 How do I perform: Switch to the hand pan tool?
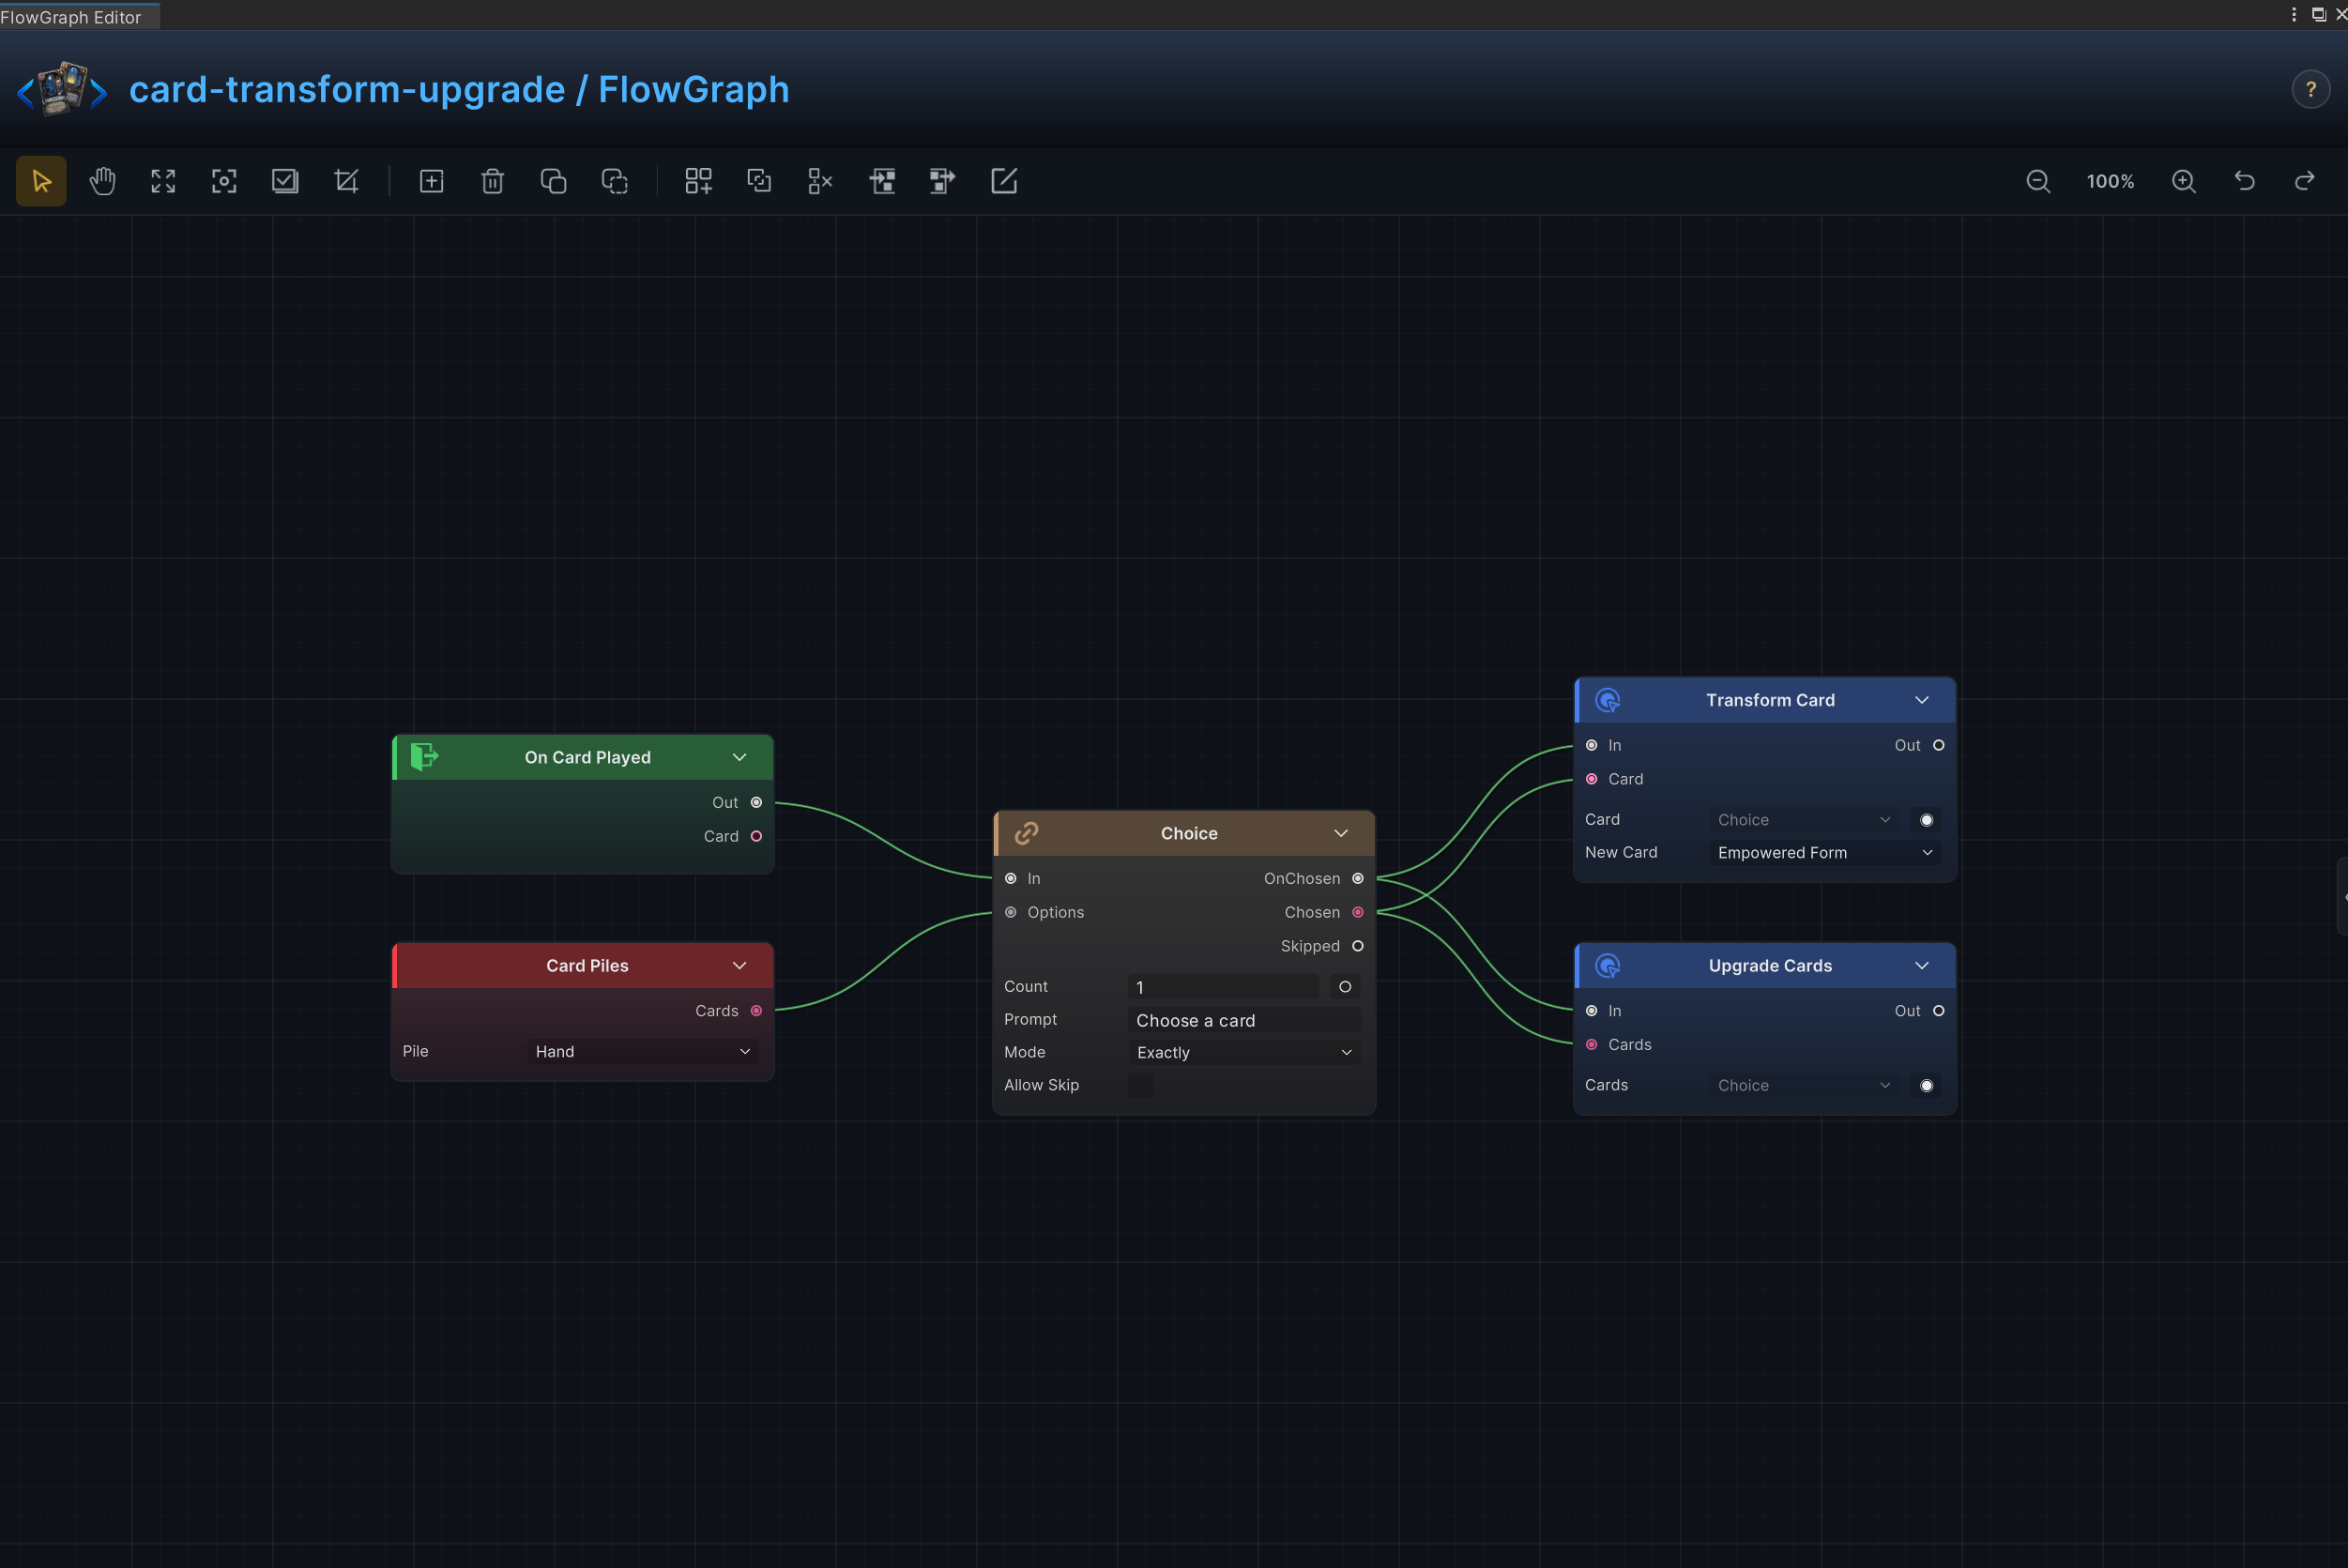(102, 181)
